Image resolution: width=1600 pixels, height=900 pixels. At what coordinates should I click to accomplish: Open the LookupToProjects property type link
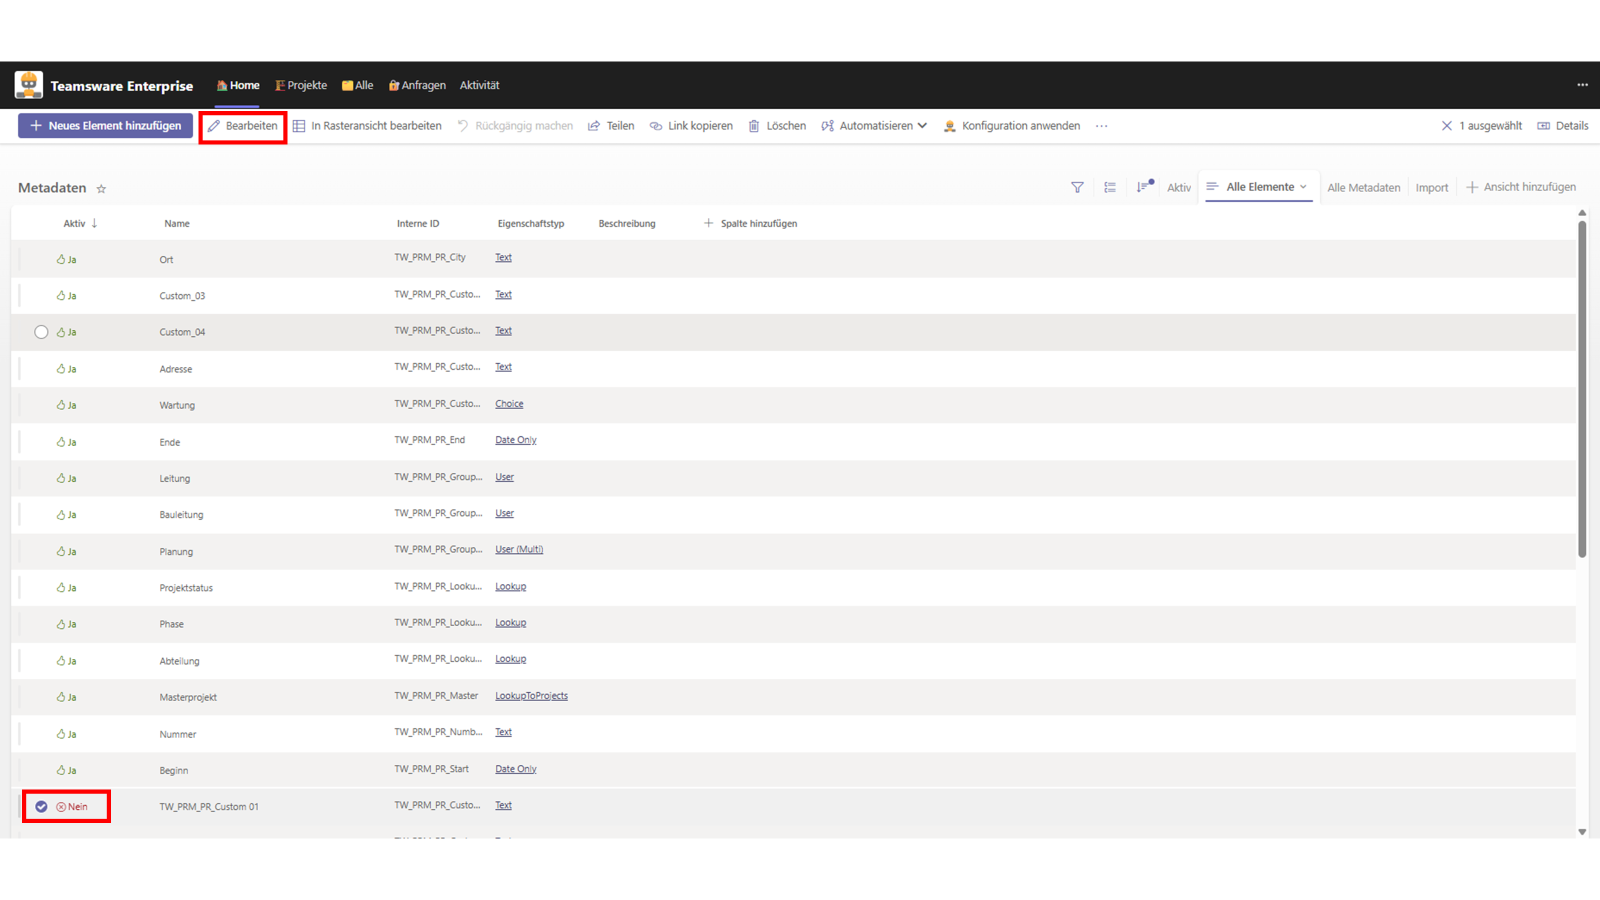pyautogui.click(x=531, y=696)
